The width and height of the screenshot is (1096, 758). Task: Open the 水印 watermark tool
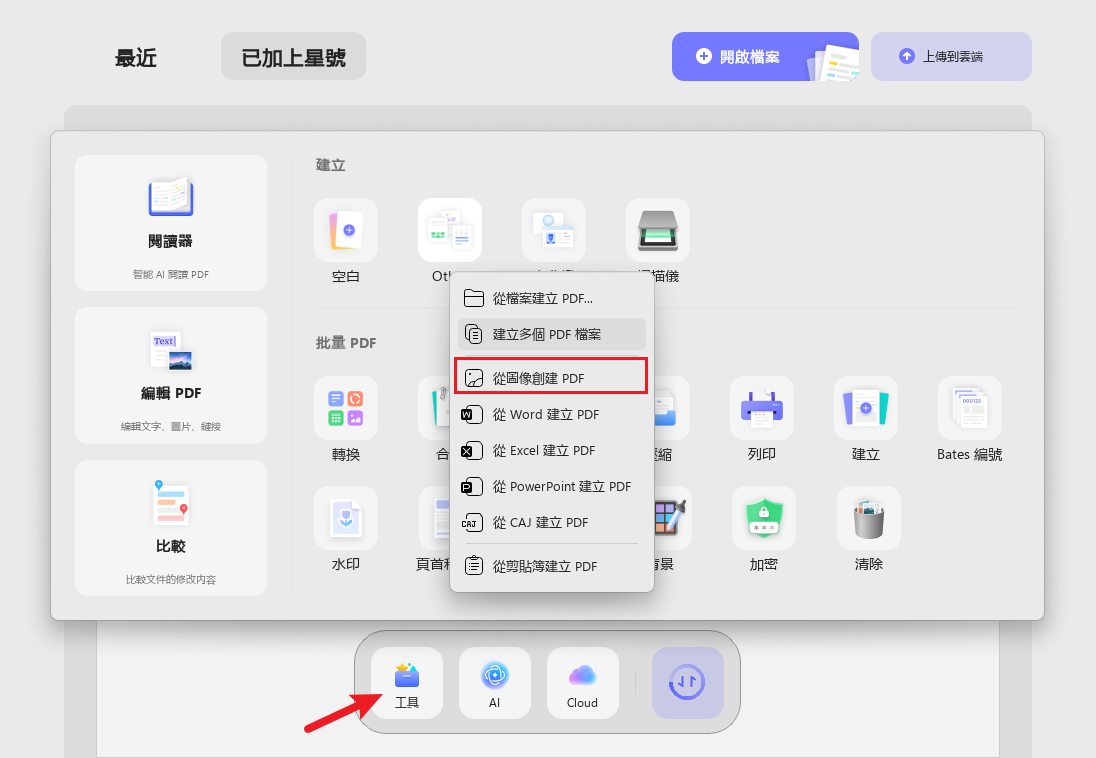pyautogui.click(x=346, y=518)
